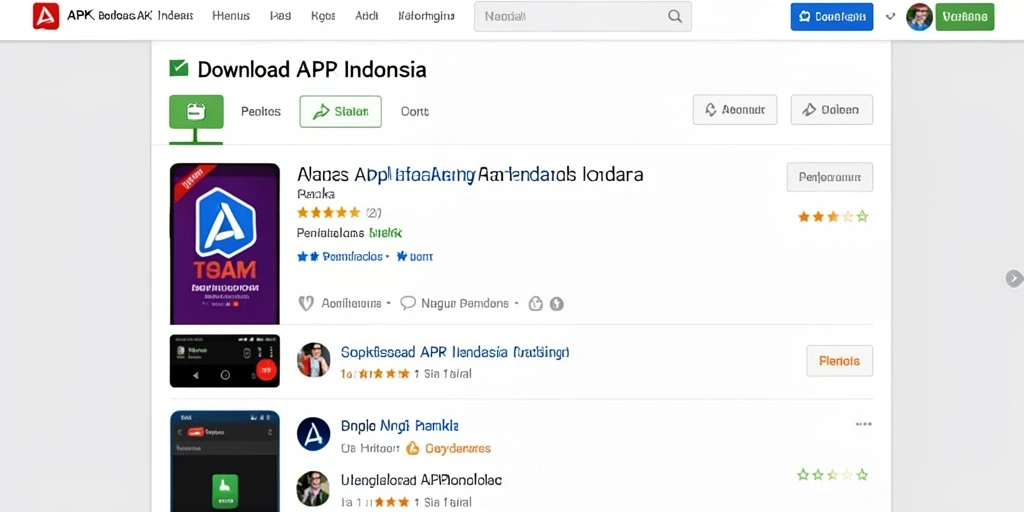This screenshot has width=1024, height=512.
Task: Click the APK Indeas site title text
Action: pyautogui.click(x=130, y=16)
